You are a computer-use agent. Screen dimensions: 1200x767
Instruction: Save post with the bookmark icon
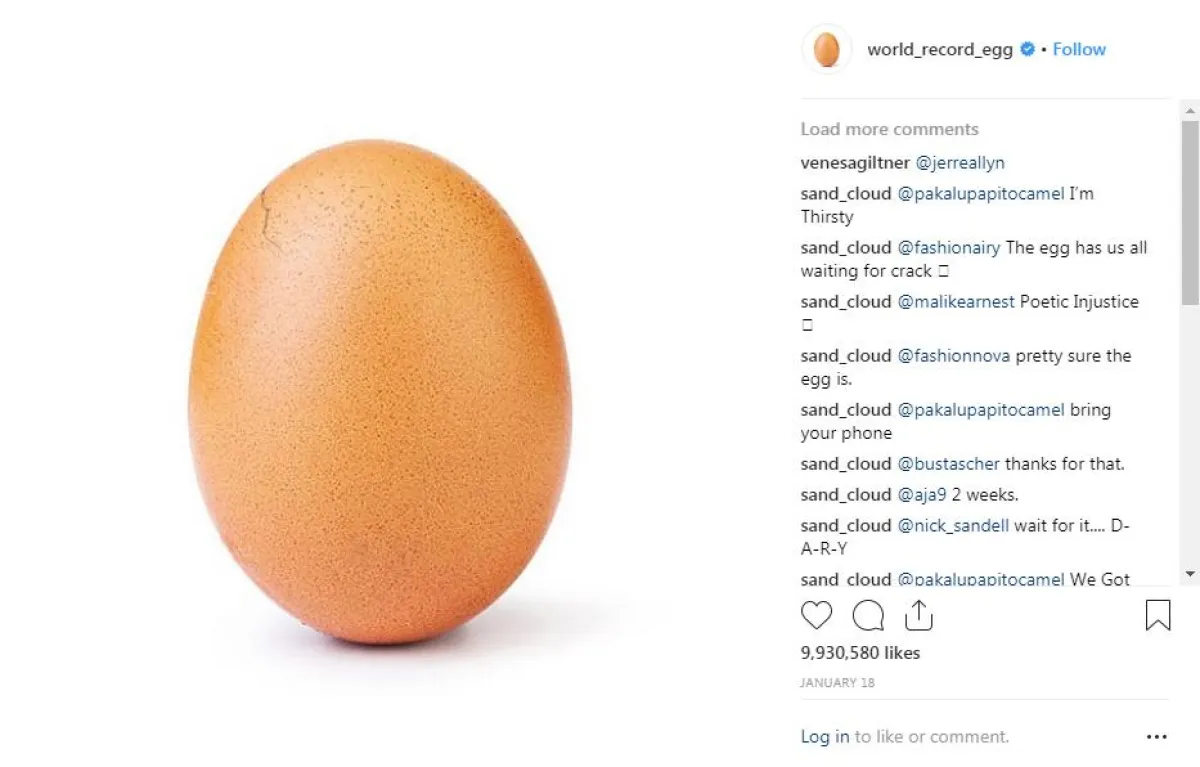(x=1157, y=615)
